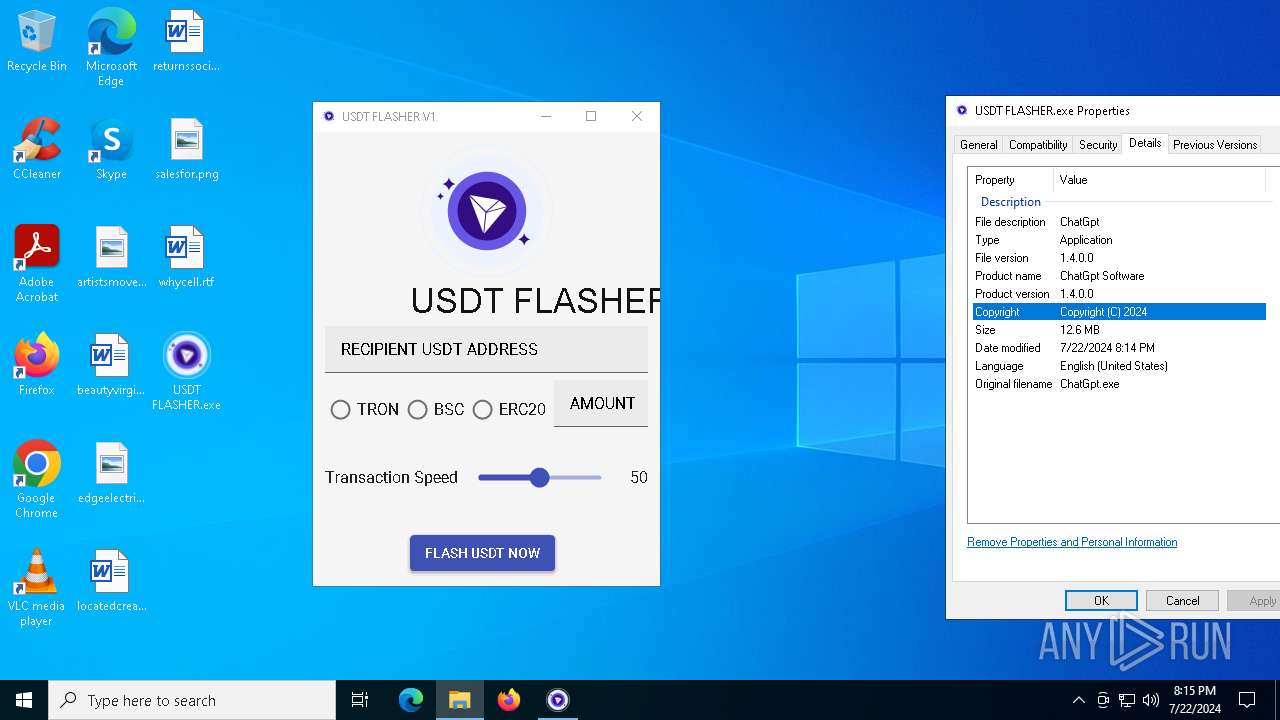Select the Date modified row
The width and height of the screenshot is (1280, 720).
pos(1119,348)
